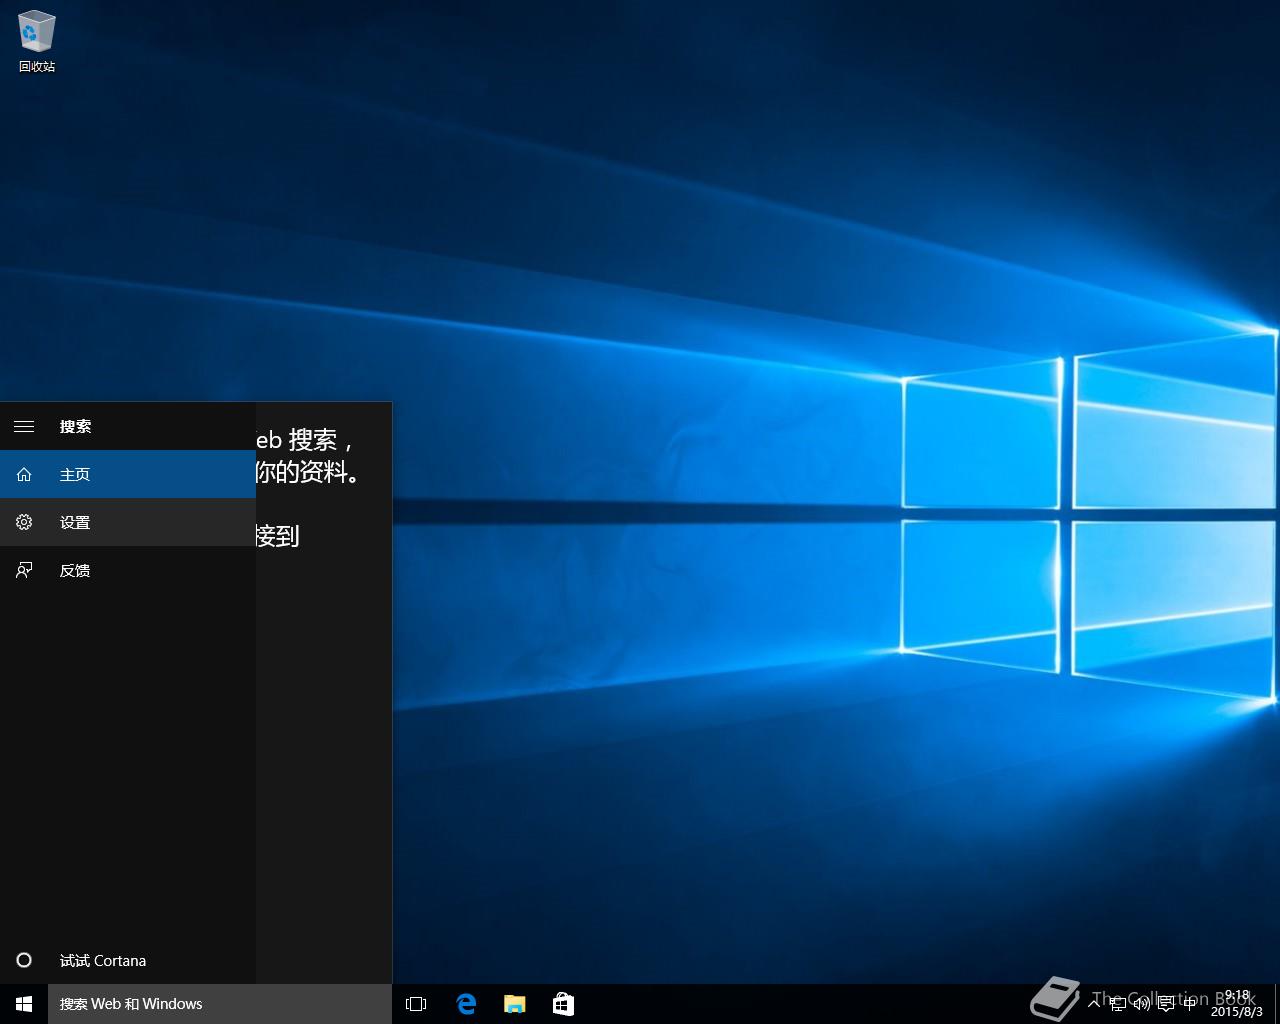Open the Windows Start button

pos(24,1004)
